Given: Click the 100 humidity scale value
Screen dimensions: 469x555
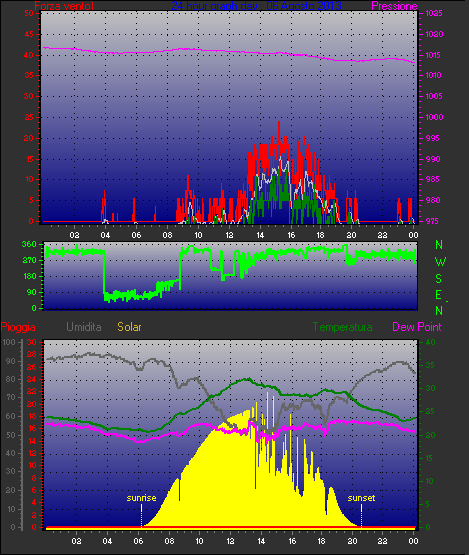Looking at the screenshot, I should 8,342.
